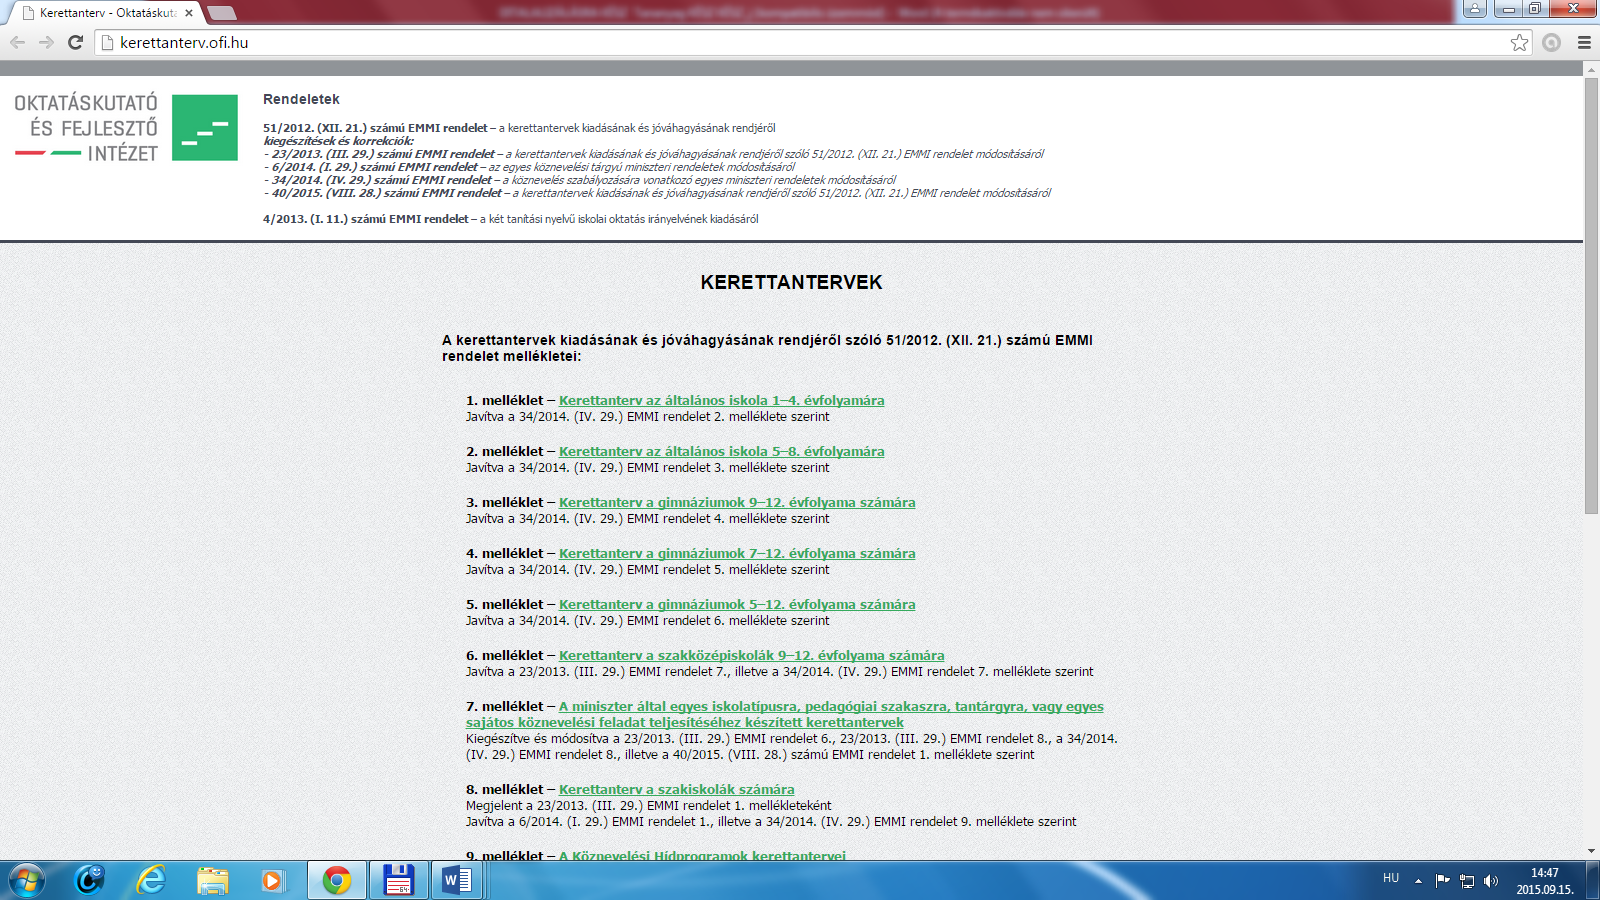Show hidden tray icons arrow
Viewport: 1600px width, 900px height.
coord(1418,881)
